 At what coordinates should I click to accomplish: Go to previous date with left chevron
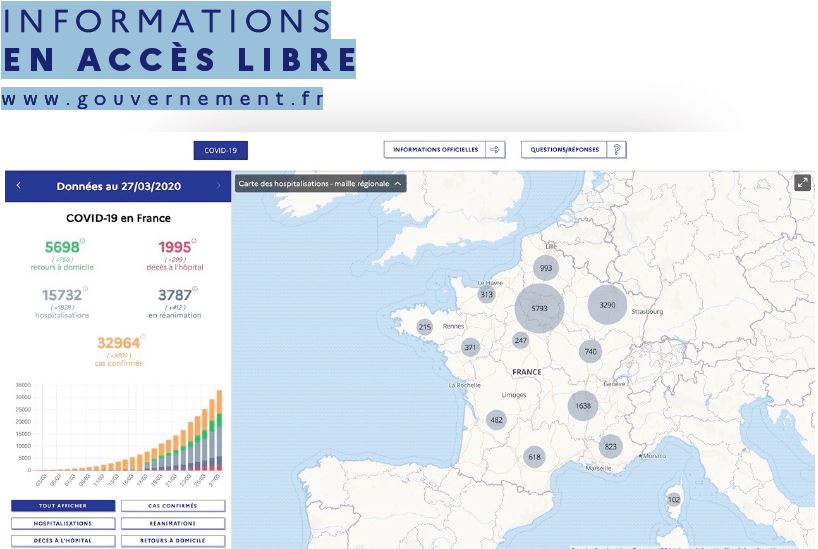[x=18, y=185]
